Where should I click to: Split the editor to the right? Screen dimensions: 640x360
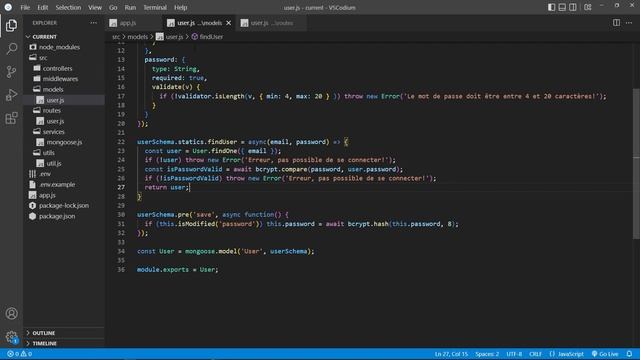616,23
